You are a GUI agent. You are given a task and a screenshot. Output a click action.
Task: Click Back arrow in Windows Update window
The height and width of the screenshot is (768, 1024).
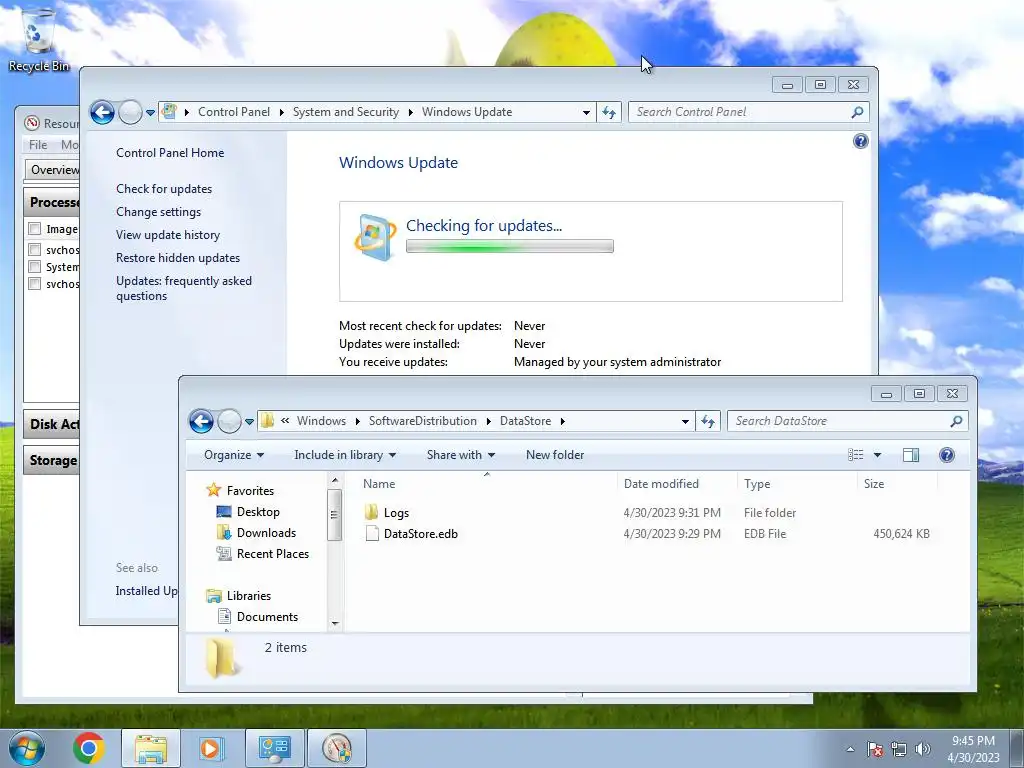(103, 112)
